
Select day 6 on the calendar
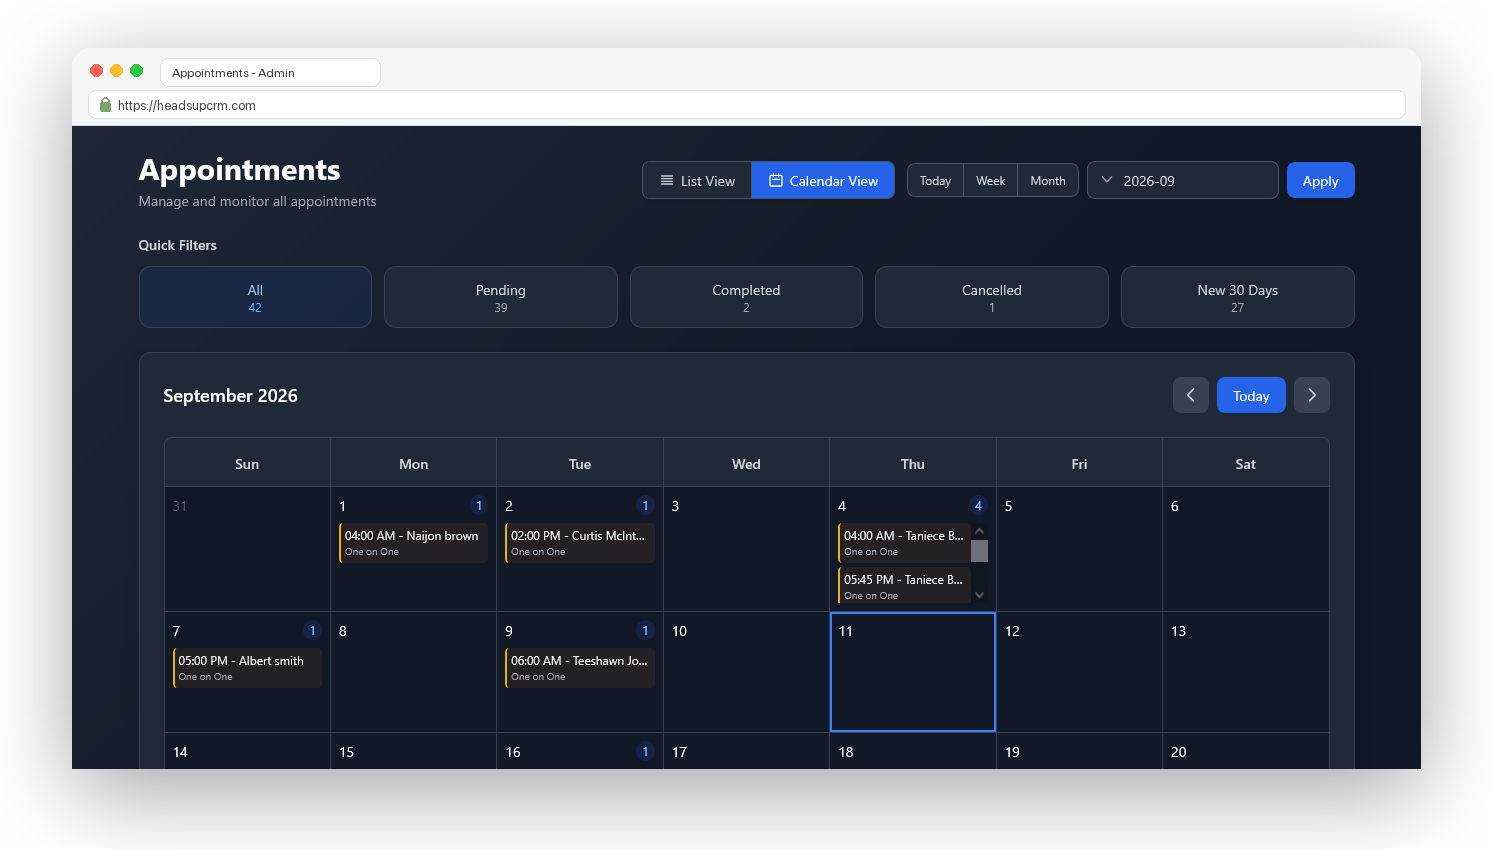(x=1245, y=549)
